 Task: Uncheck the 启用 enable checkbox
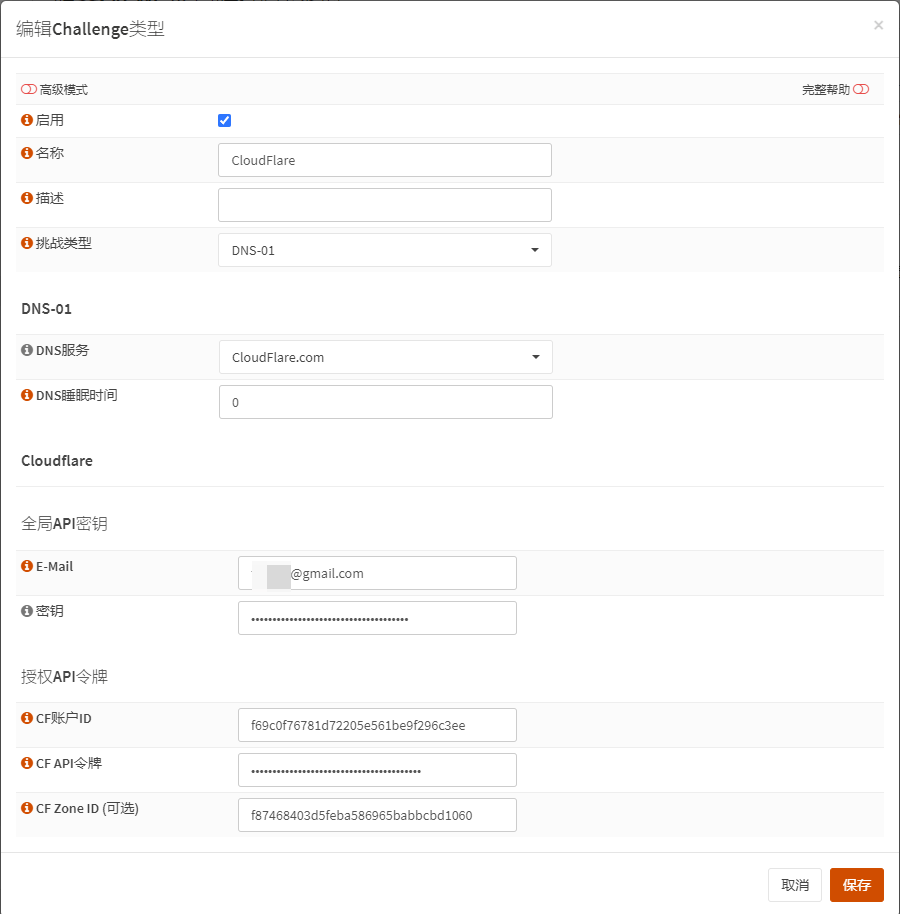pos(224,121)
